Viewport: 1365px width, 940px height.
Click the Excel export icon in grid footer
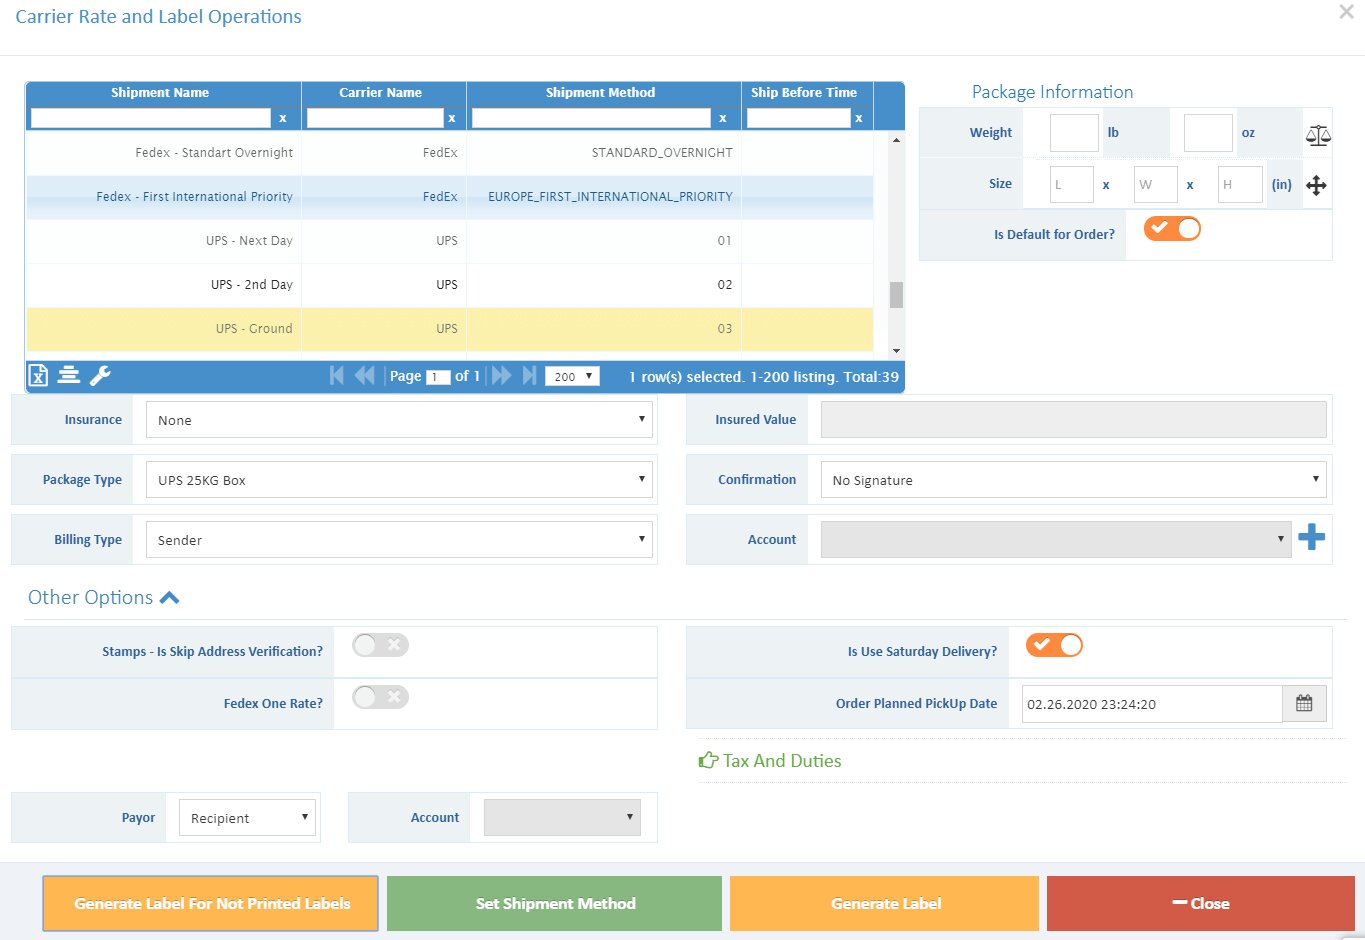pyautogui.click(x=38, y=375)
